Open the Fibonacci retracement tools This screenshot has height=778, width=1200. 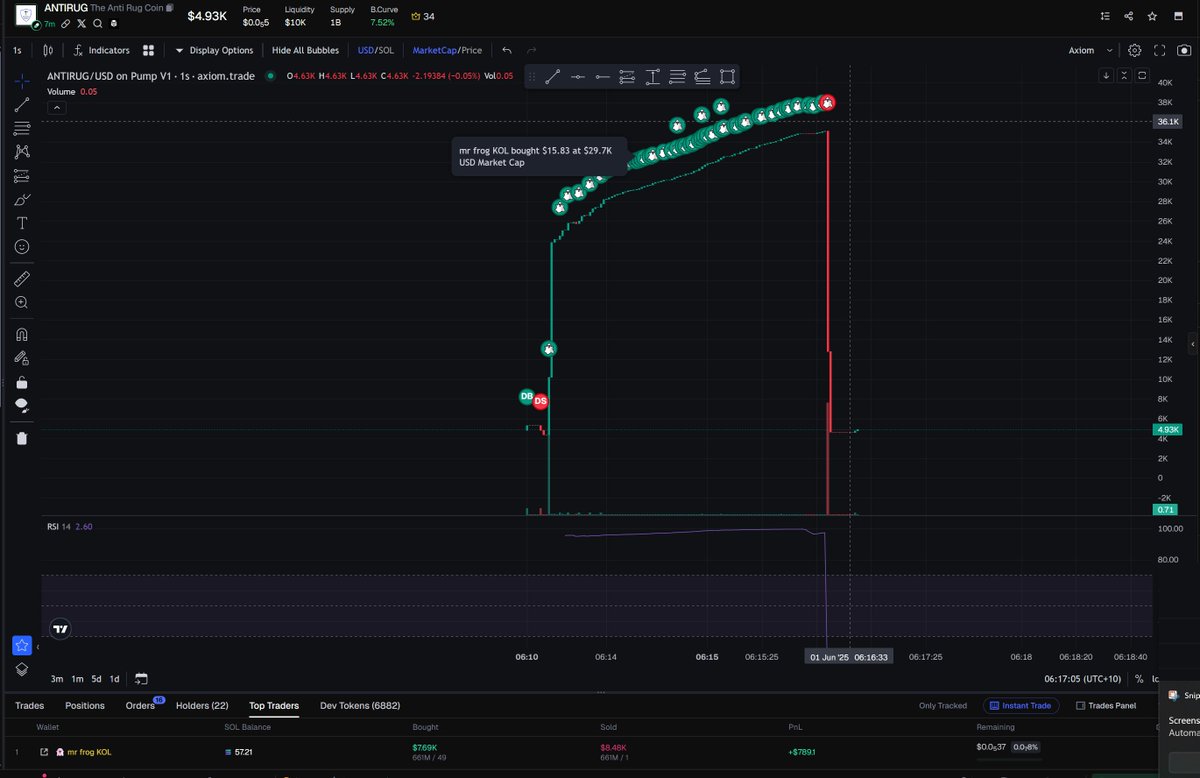click(x=22, y=128)
